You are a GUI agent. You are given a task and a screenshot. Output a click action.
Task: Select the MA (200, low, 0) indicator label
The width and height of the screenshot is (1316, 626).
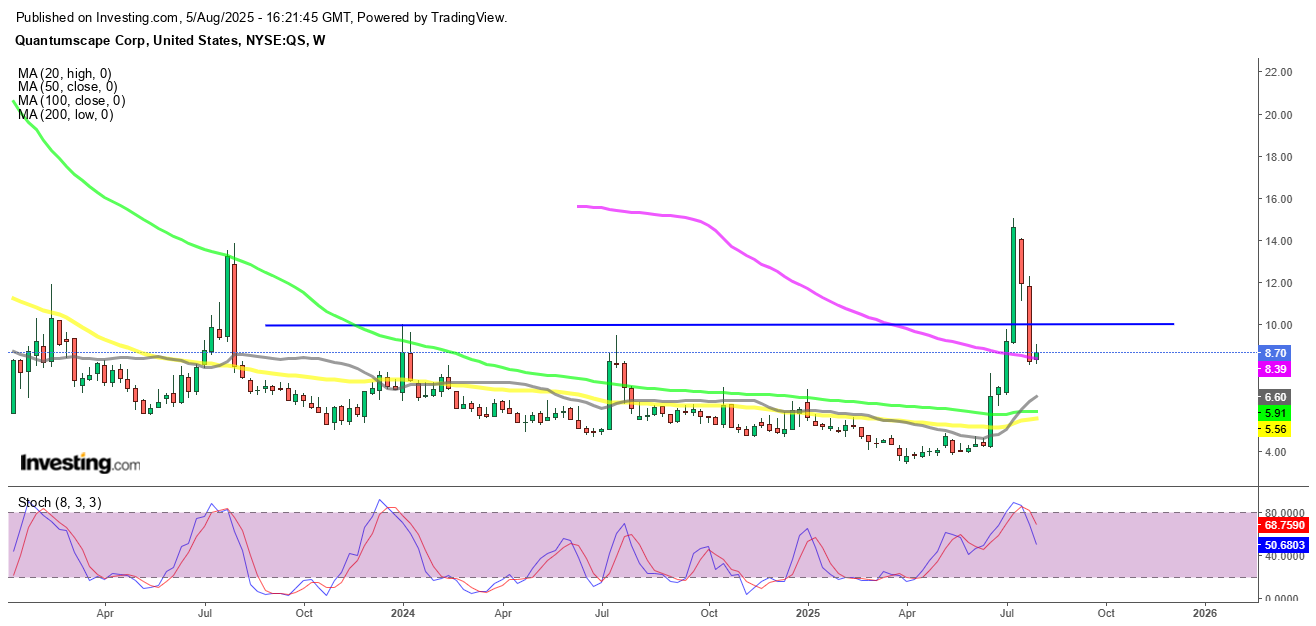pos(65,115)
